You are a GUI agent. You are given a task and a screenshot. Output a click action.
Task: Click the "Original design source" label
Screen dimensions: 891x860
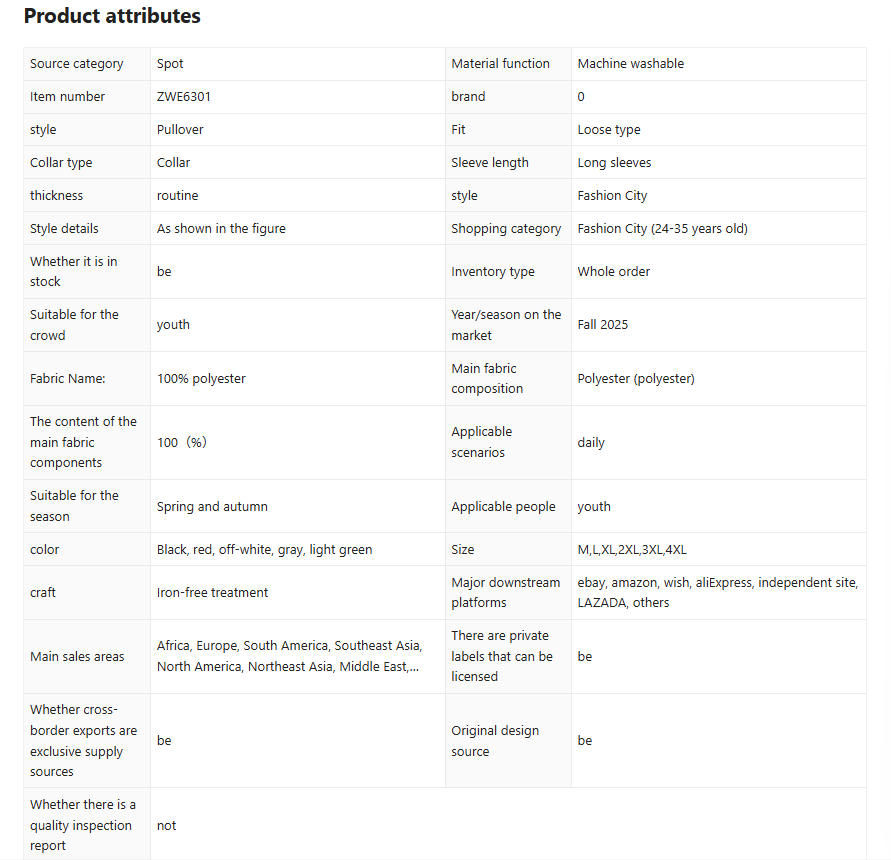495,741
